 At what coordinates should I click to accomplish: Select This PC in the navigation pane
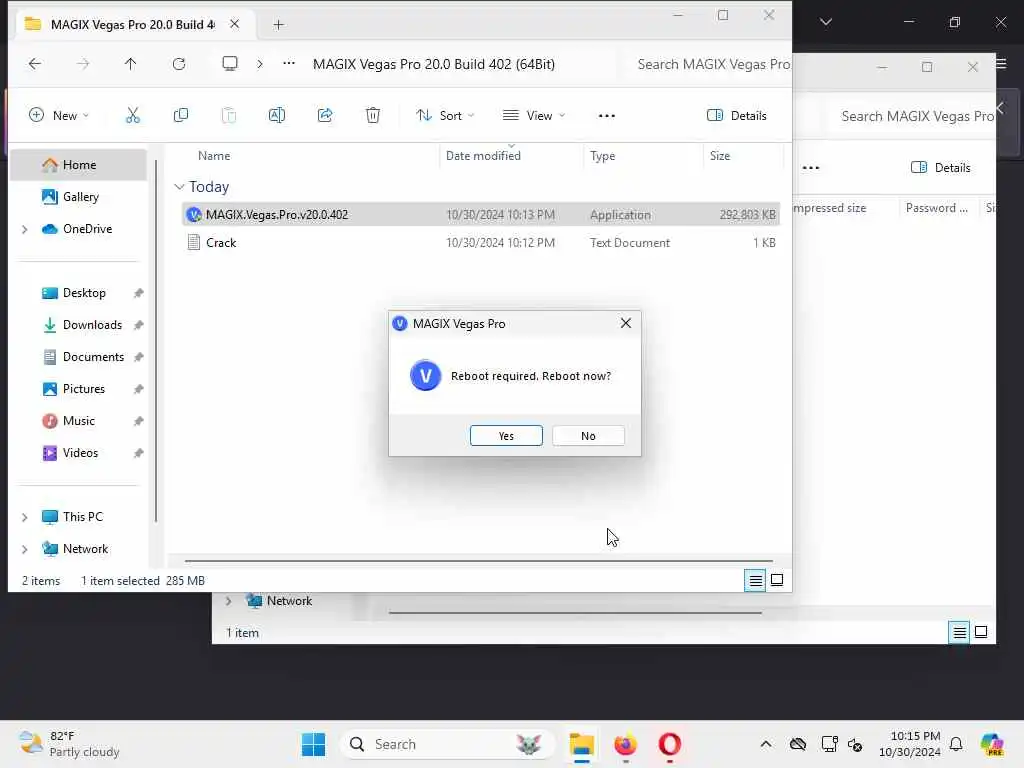82,517
